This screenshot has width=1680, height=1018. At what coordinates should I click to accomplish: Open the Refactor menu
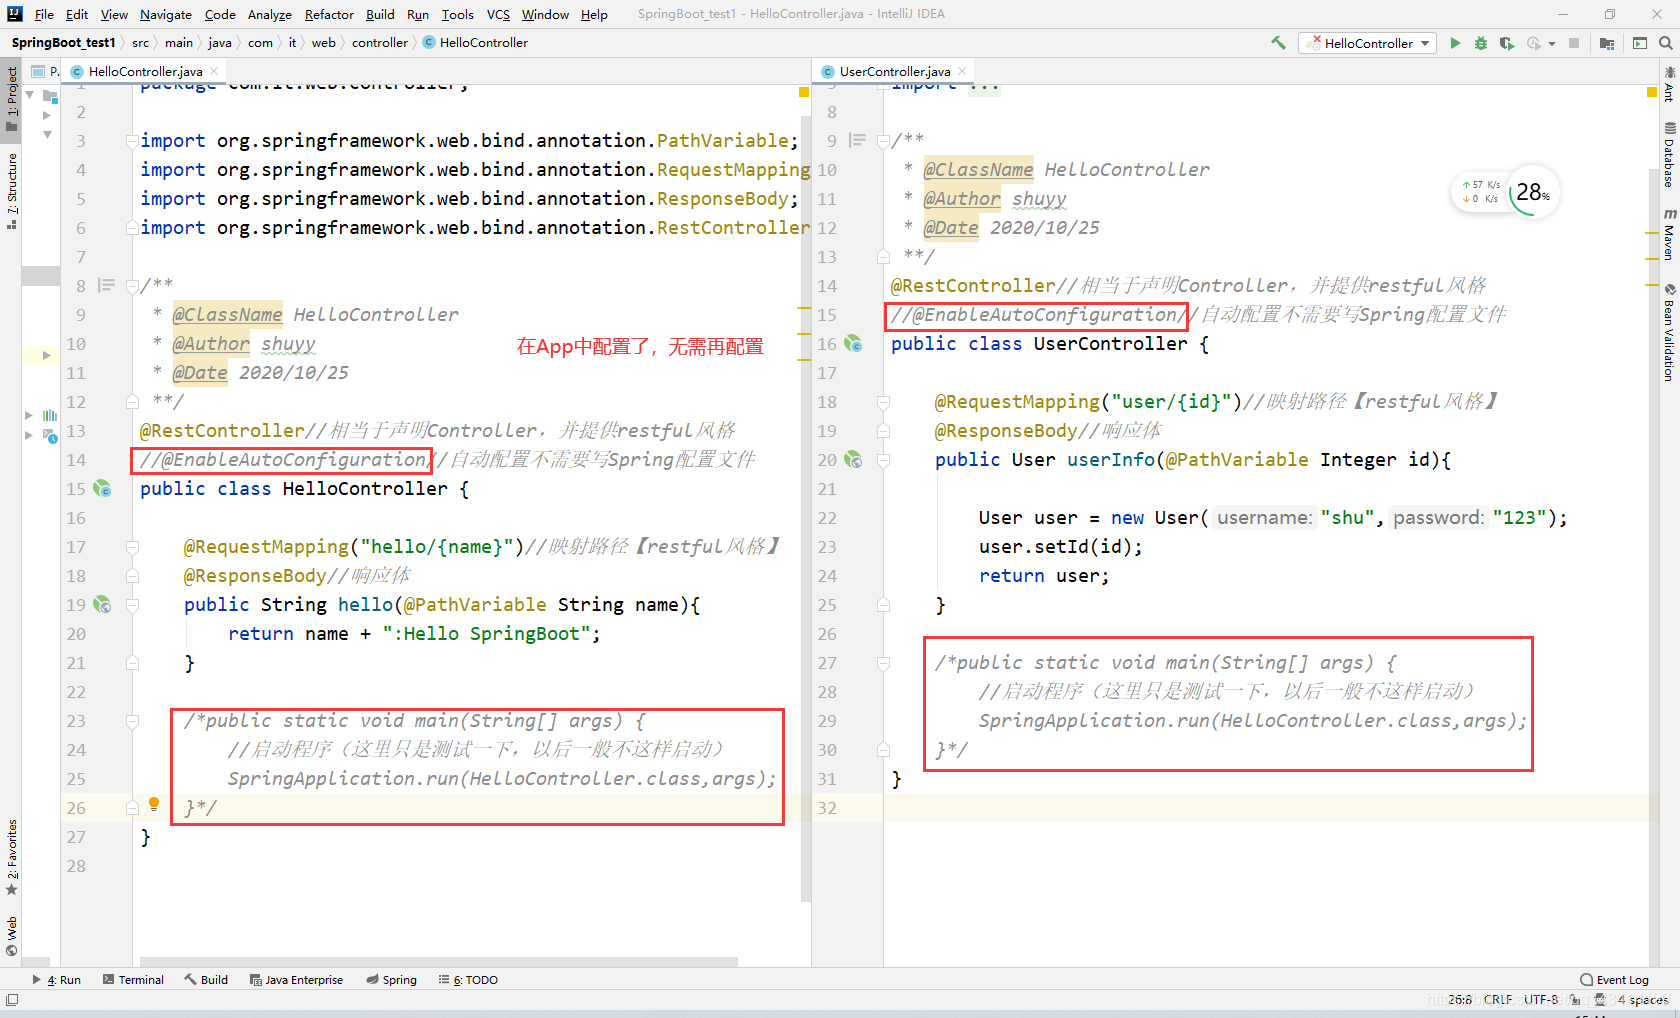click(x=329, y=14)
